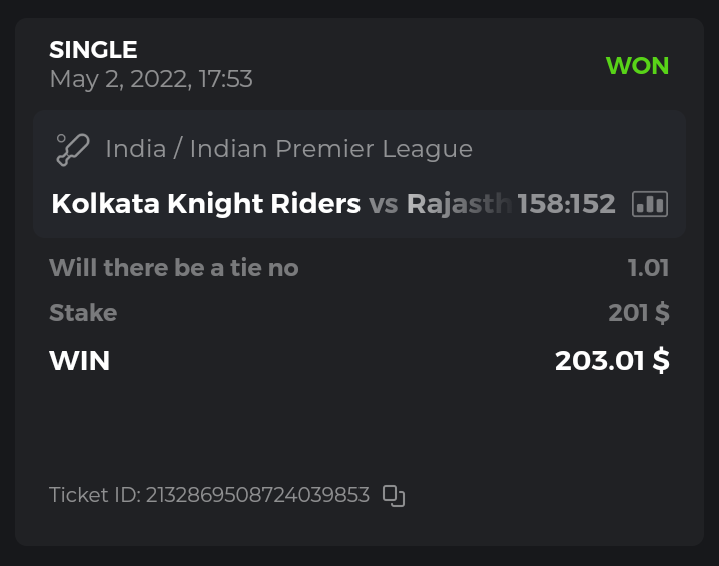719x566 pixels.
Task: Open match statistics bar chart icon
Action: [650, 204]
